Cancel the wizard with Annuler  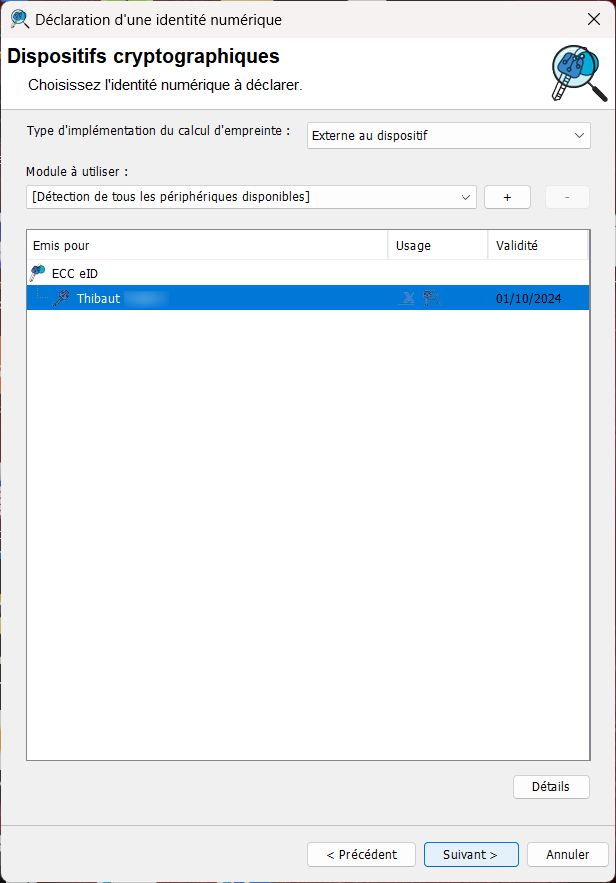point(568,854)
